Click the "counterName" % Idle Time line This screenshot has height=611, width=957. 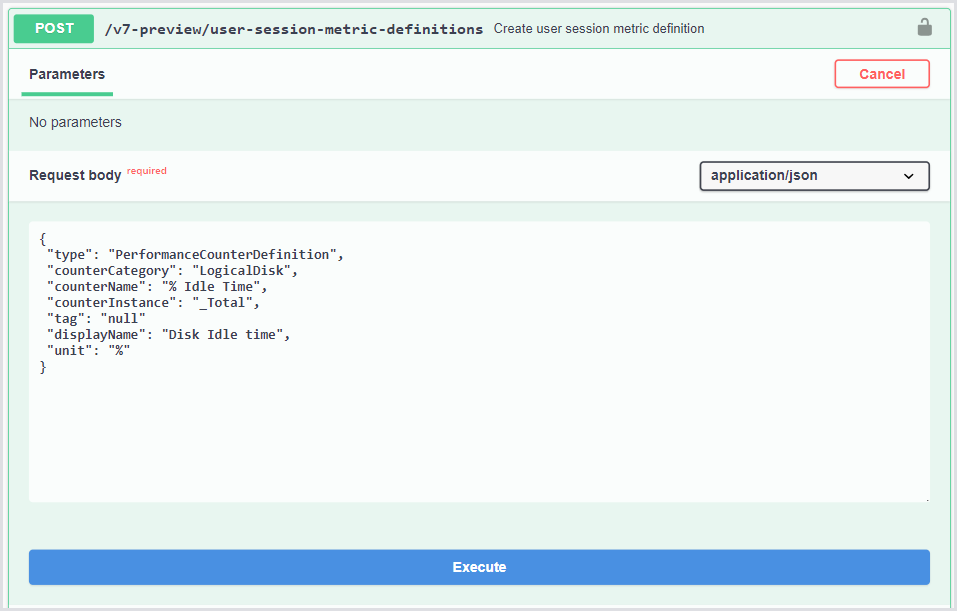click(x=157, y=287)
